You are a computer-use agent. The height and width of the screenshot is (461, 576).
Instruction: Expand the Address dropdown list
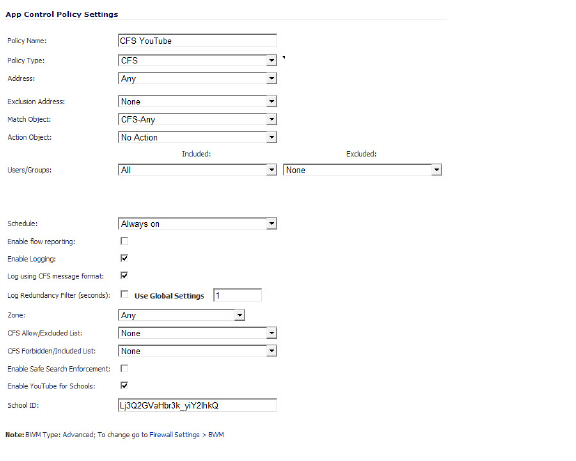197,78
